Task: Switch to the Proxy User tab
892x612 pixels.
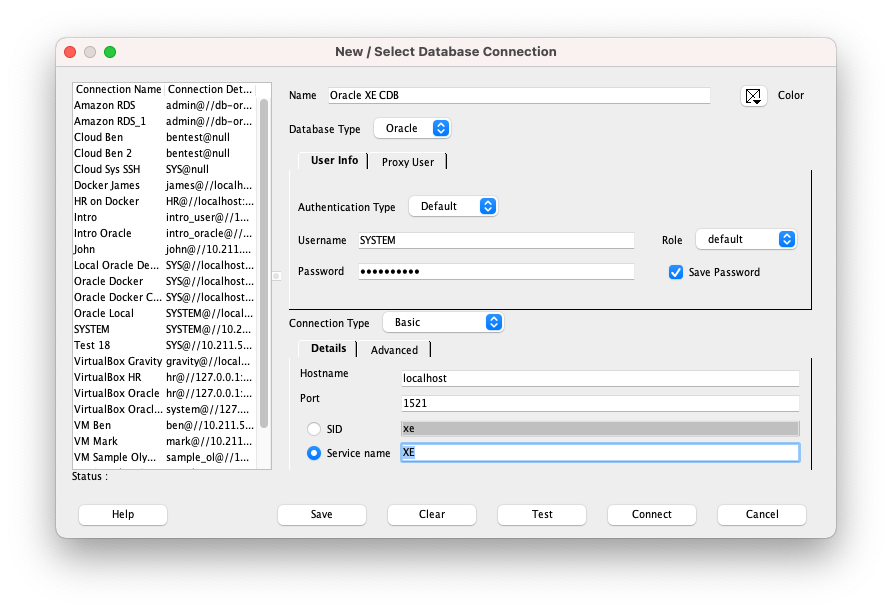Action: click(x=408, y=162)
